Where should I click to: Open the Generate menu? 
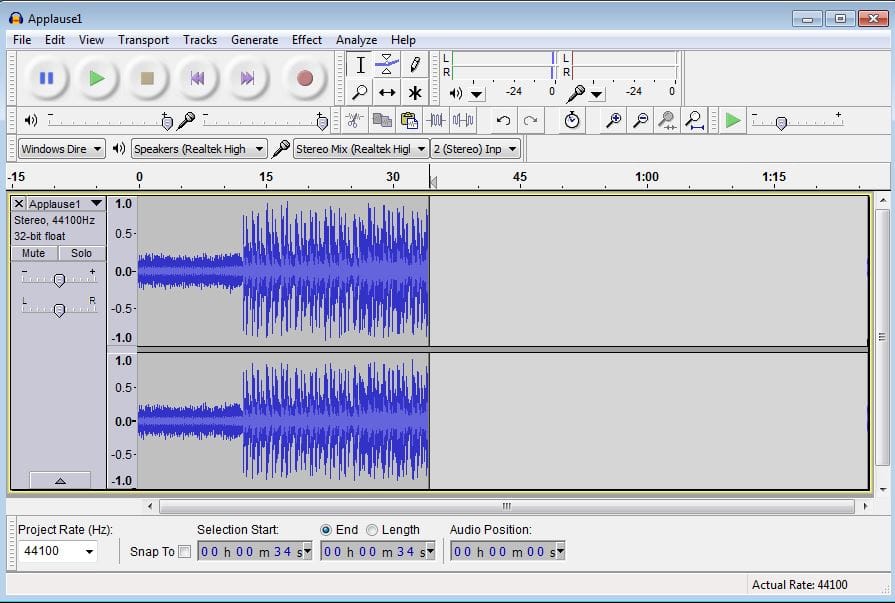254,40
